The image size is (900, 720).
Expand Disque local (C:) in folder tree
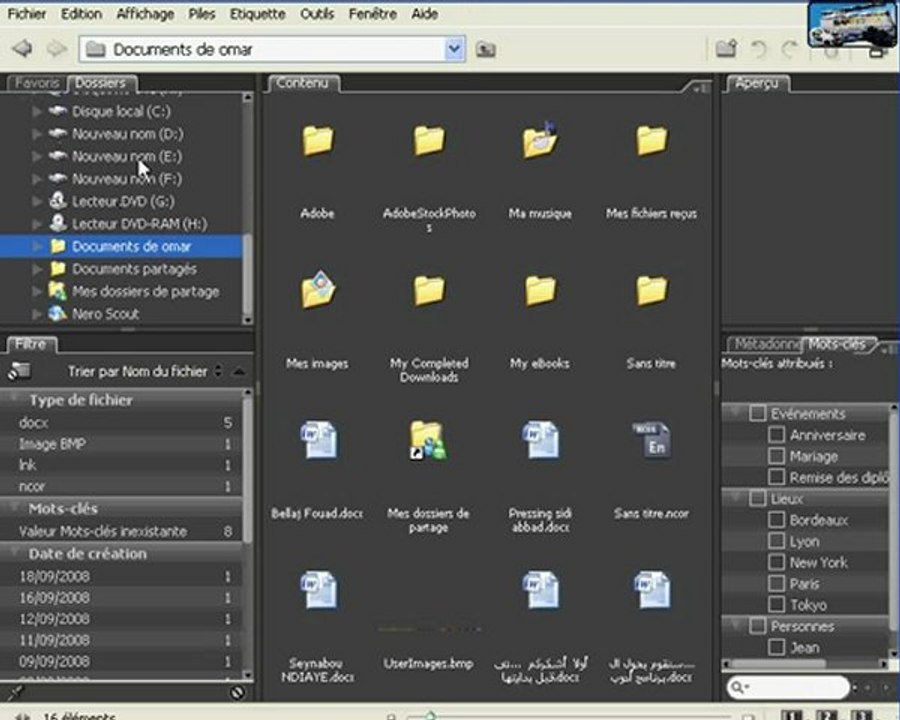(37, 111)
